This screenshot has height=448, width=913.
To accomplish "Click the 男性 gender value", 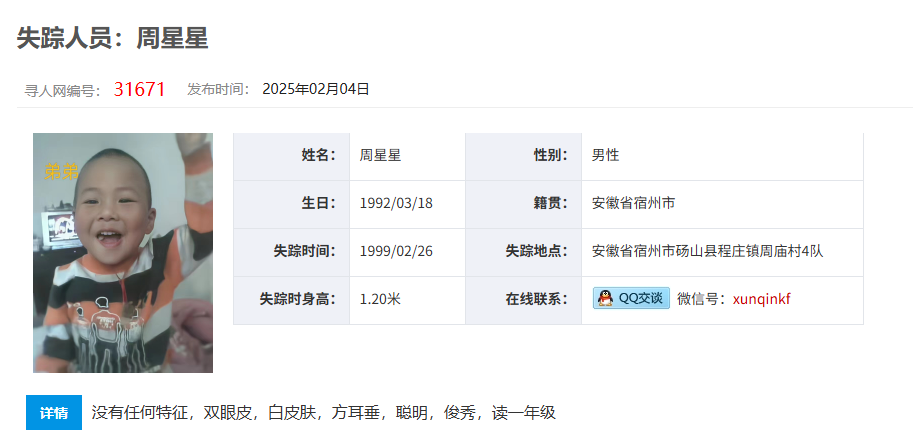I will [x=605, y=155].
